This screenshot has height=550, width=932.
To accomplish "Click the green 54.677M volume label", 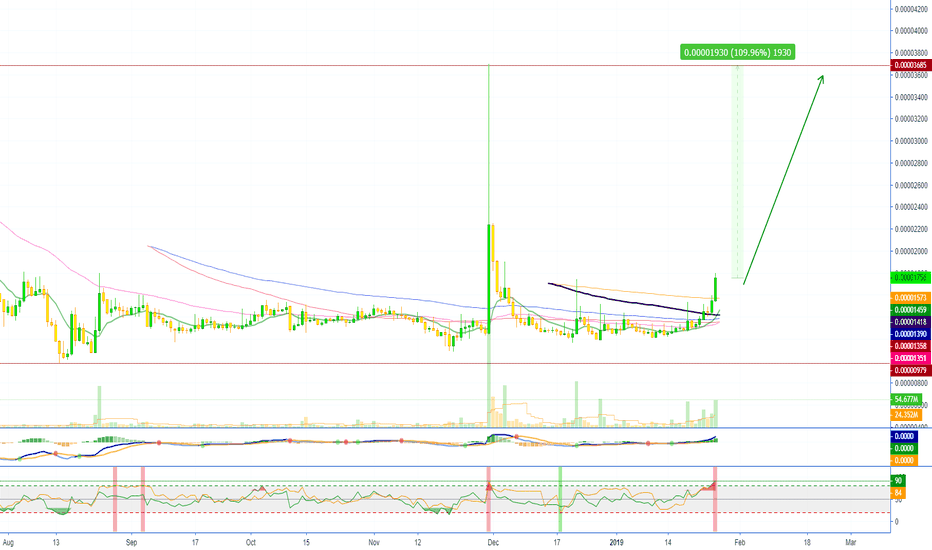I will (x=906, y=399).
